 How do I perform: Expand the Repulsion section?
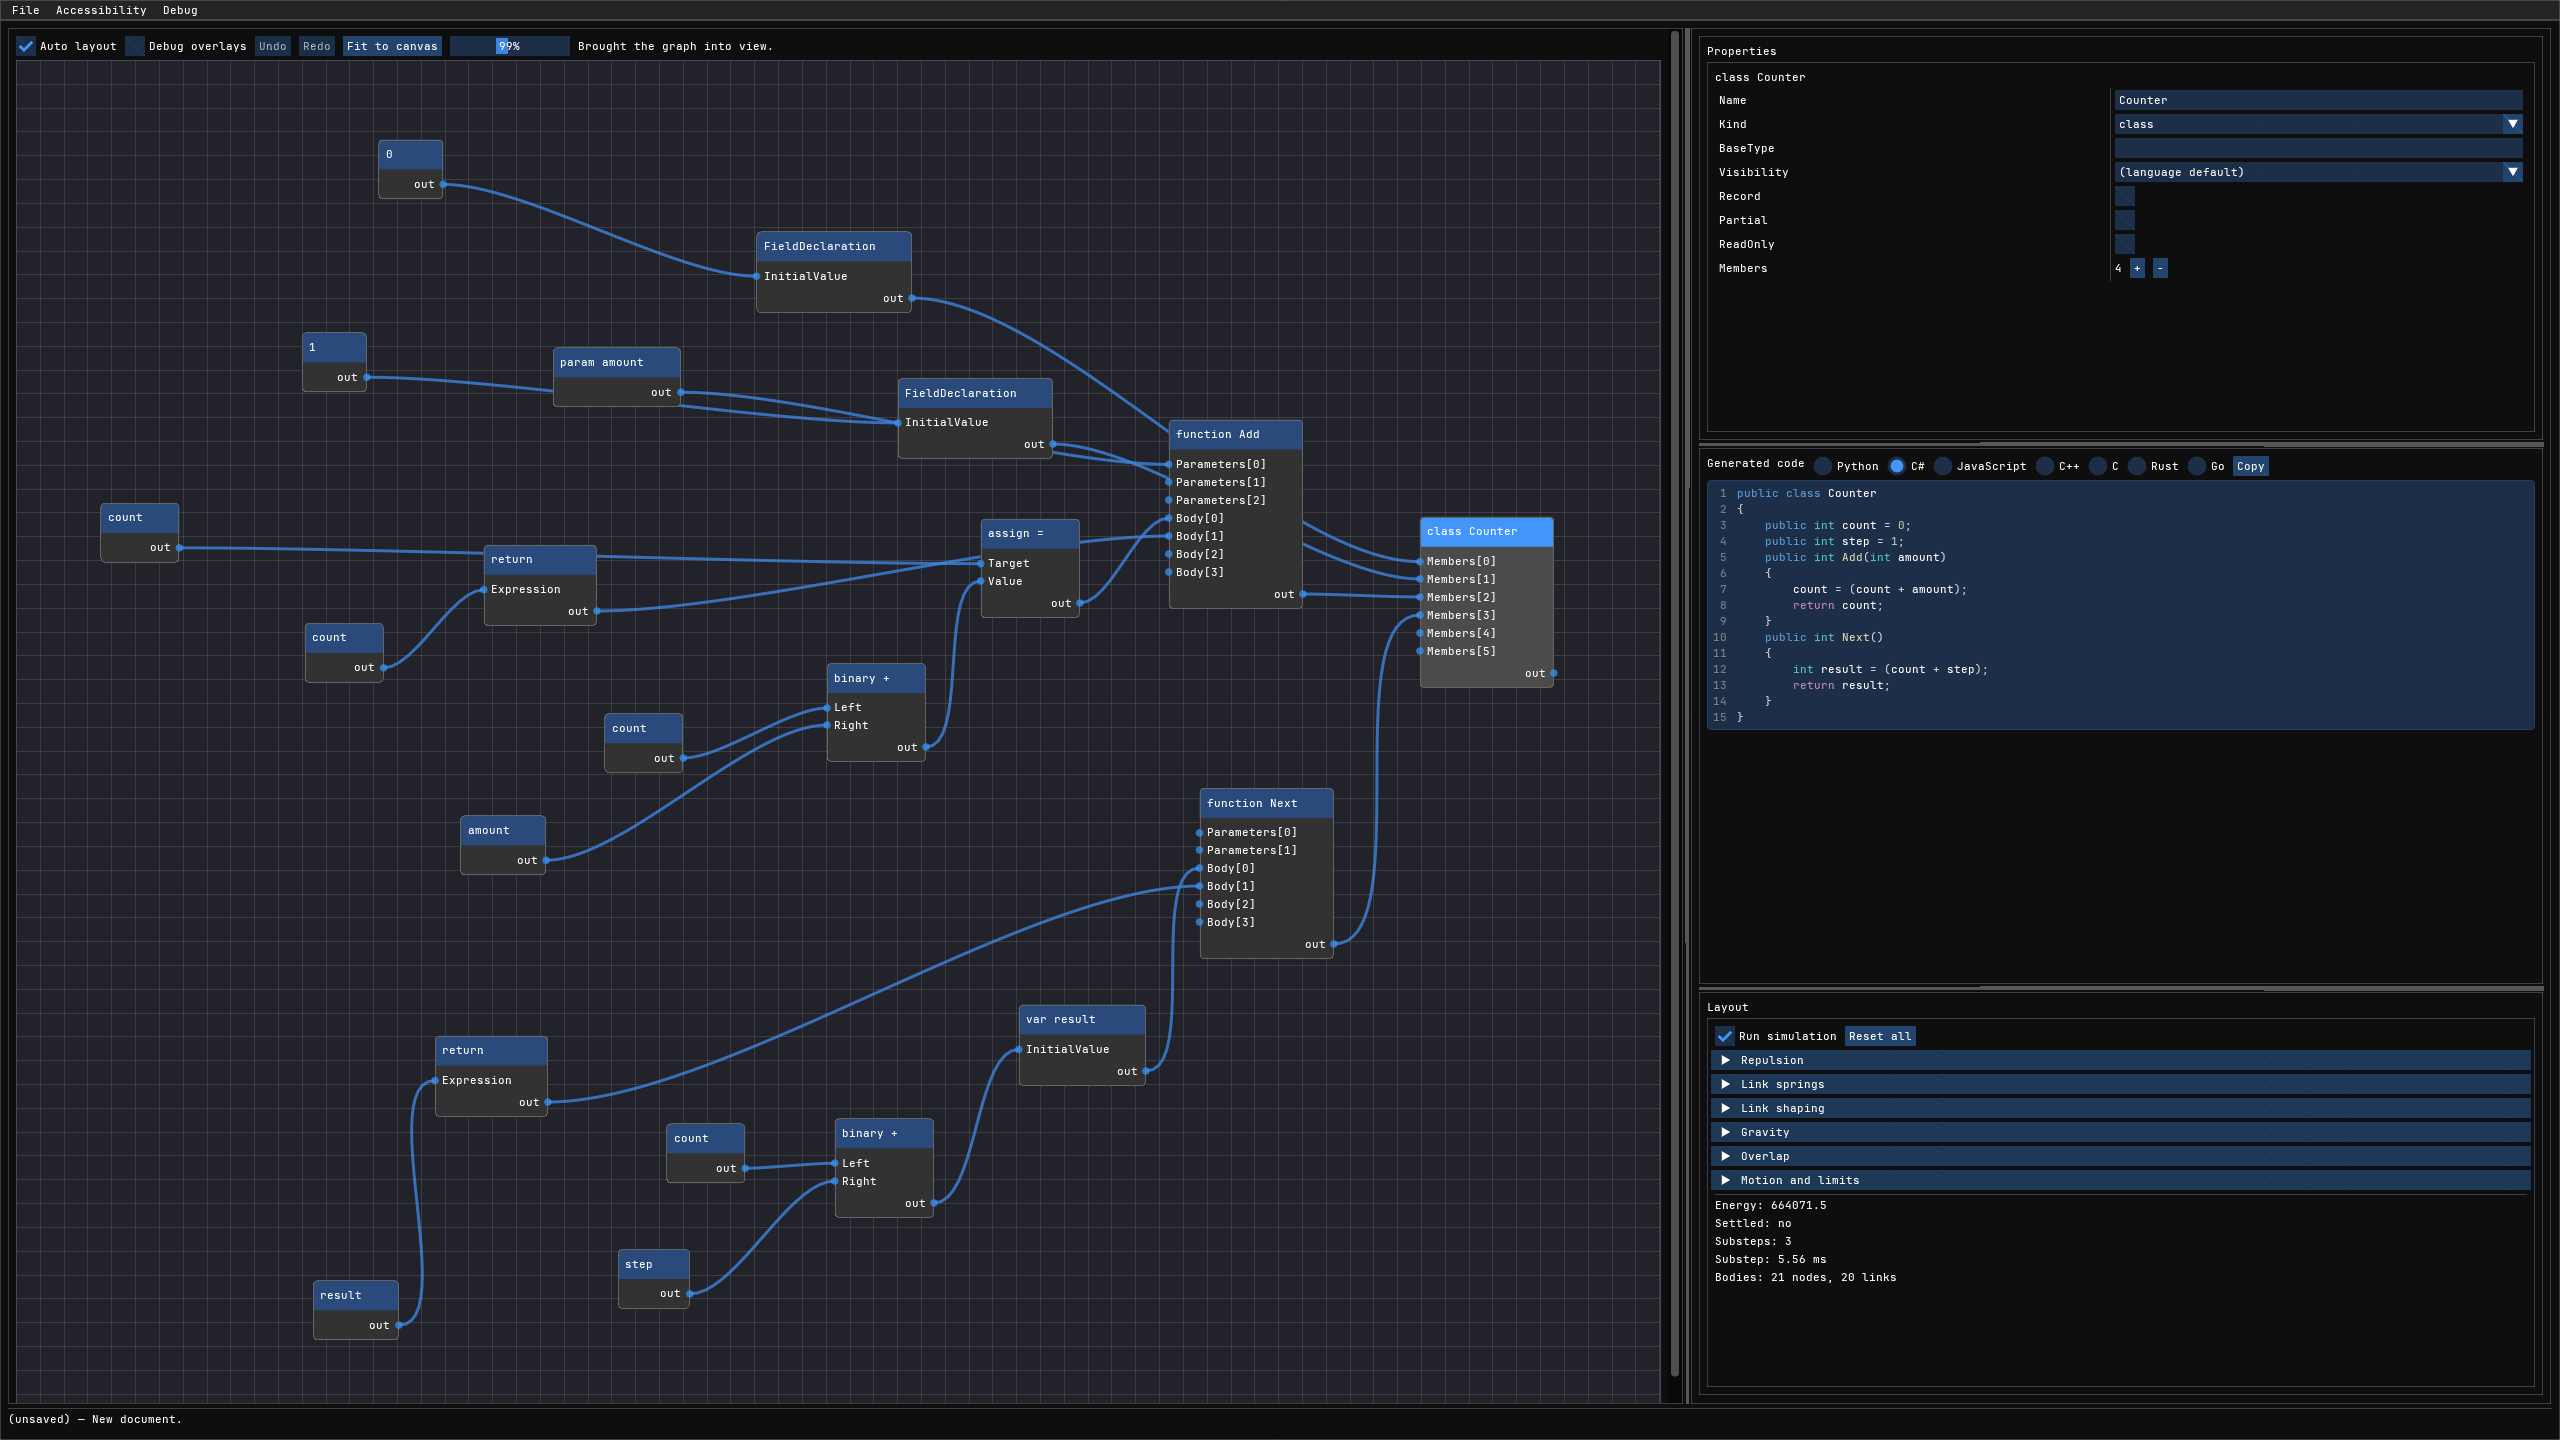tap(2120, 1060)
